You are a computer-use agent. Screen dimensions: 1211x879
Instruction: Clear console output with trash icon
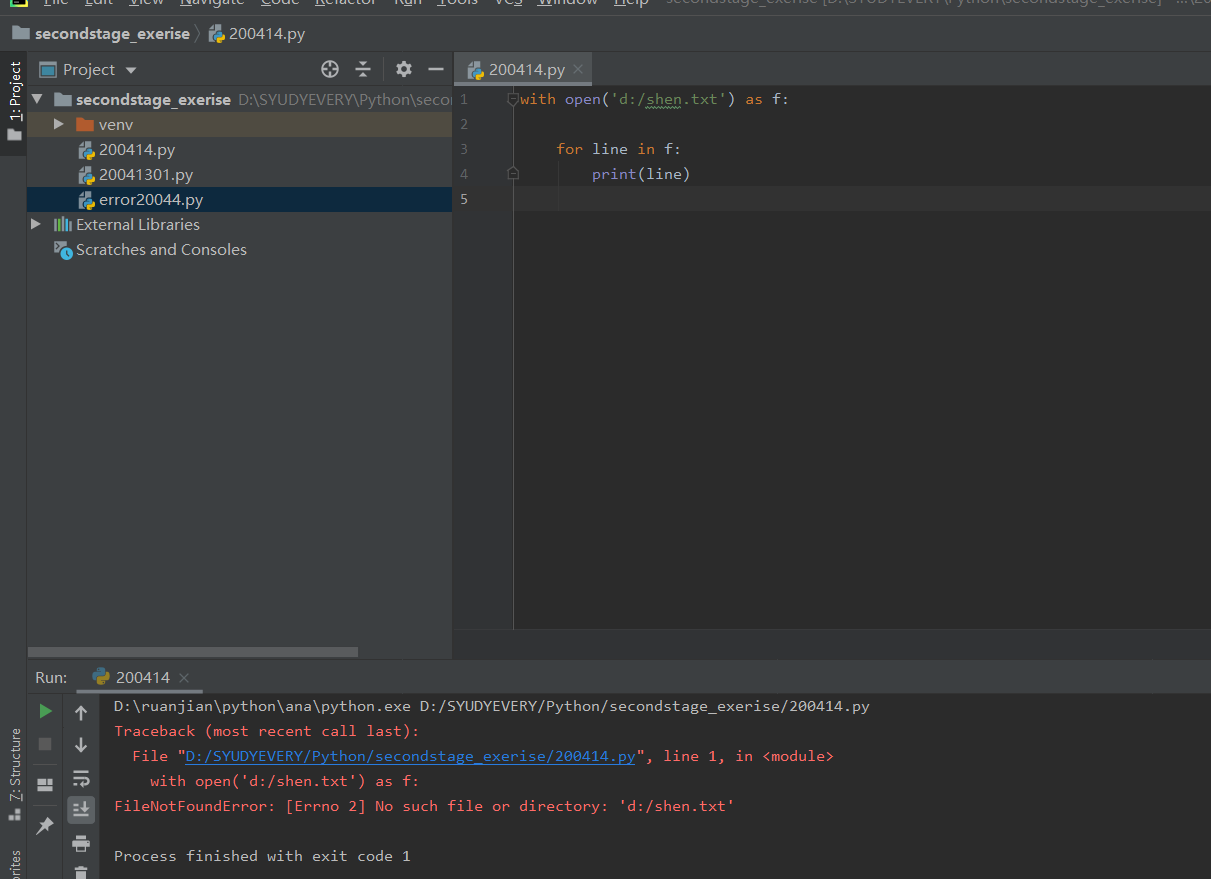pos(81,873)
